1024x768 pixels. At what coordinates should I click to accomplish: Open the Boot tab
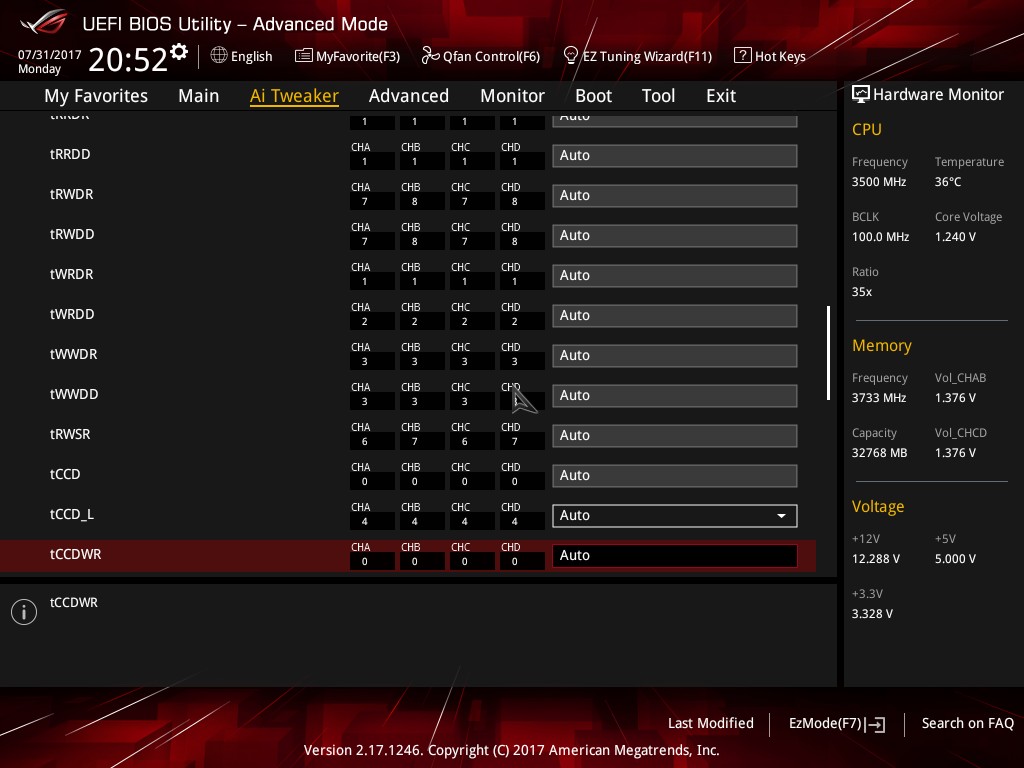click(593, 96)
